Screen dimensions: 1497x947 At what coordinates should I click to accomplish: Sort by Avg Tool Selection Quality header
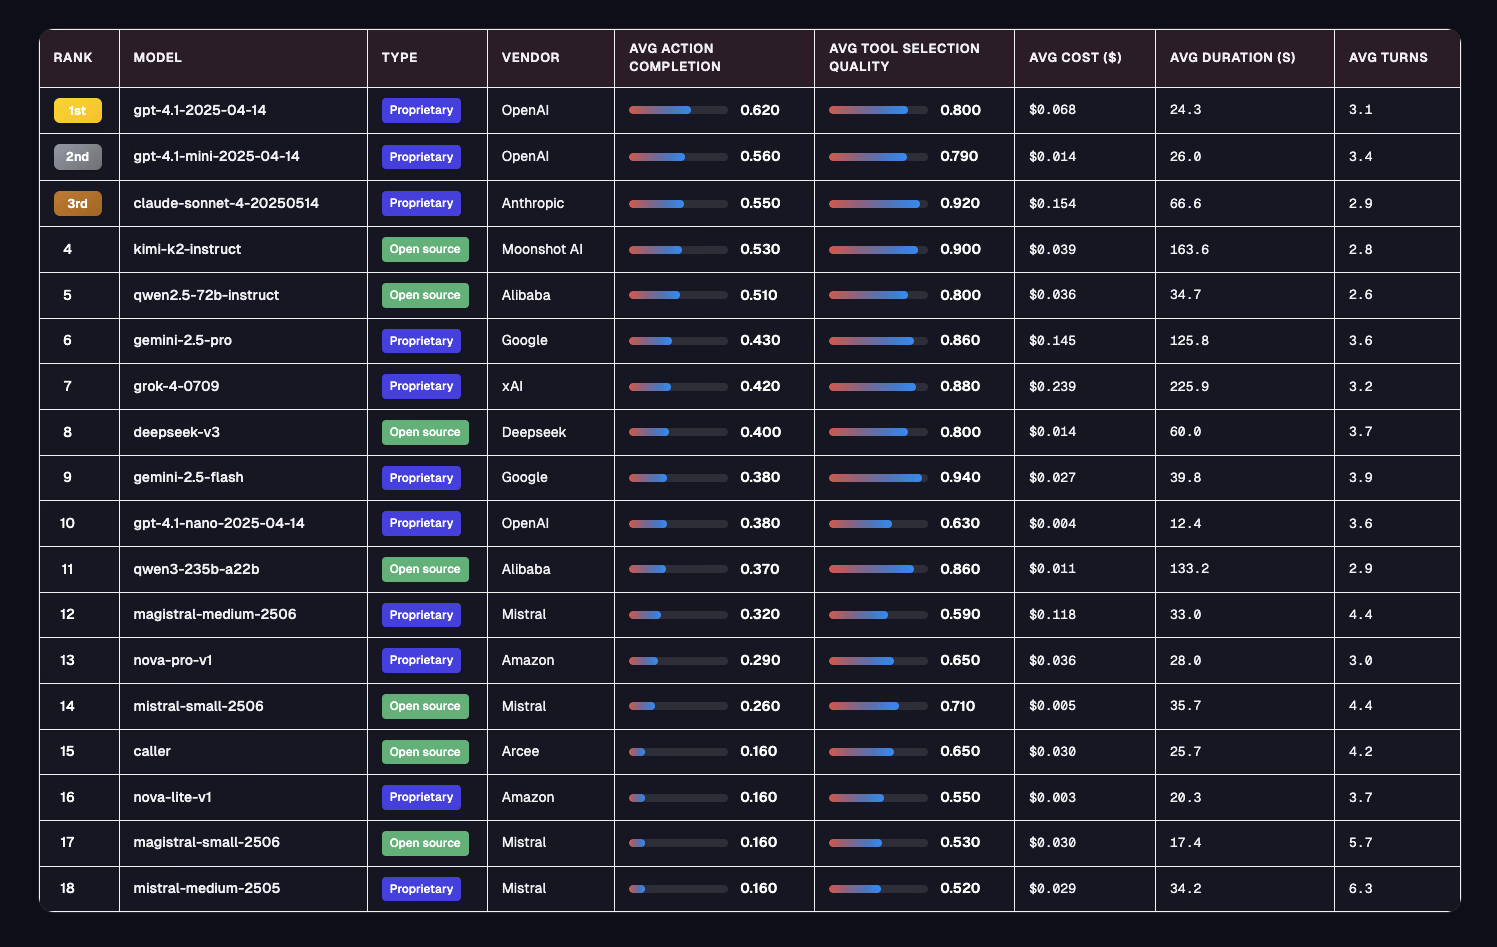point(904,58)
